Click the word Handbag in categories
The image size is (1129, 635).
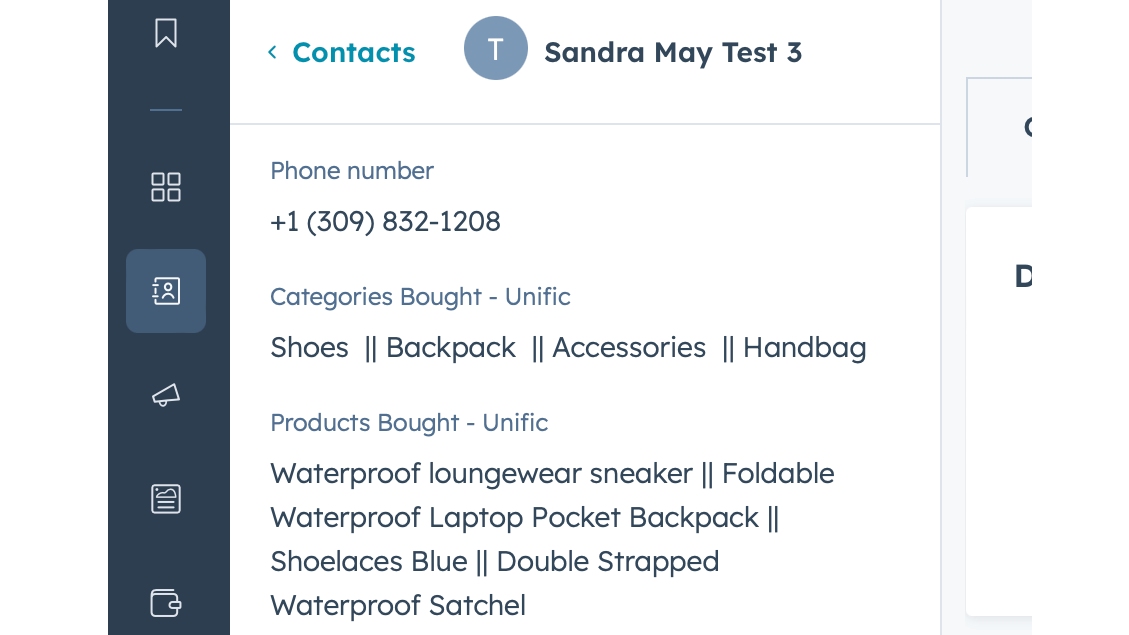[x=804, y=347]
